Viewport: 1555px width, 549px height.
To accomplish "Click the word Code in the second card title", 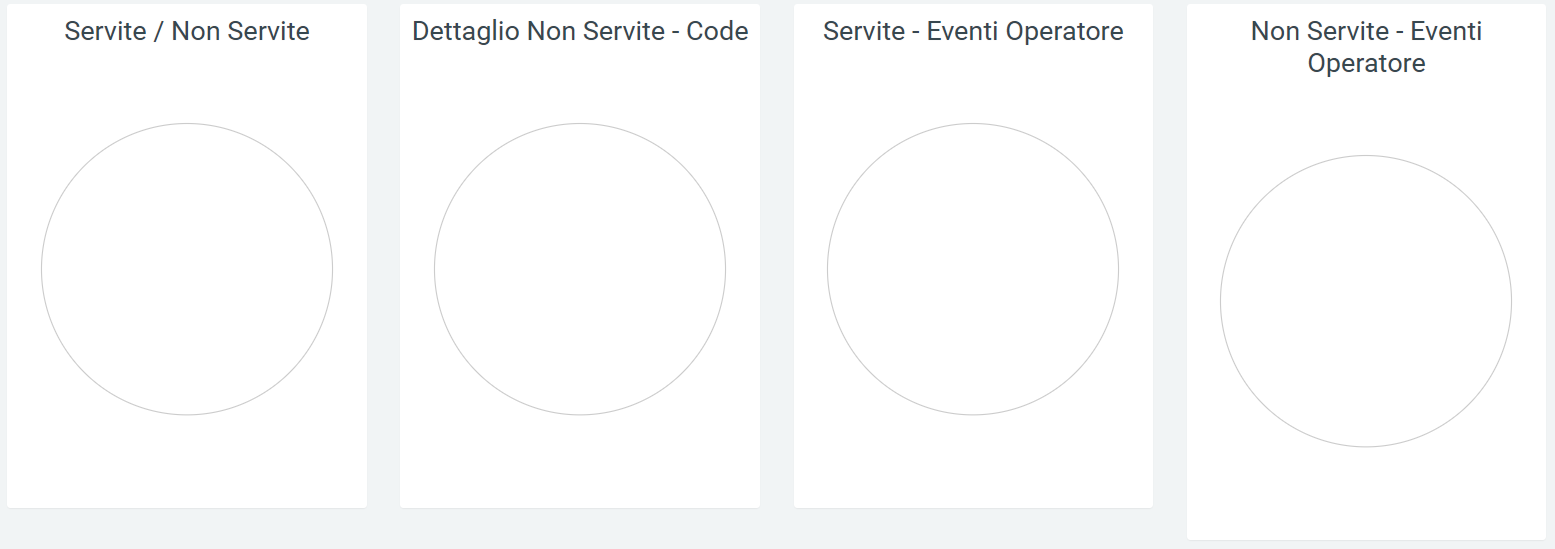I will (x=717, y=31).
